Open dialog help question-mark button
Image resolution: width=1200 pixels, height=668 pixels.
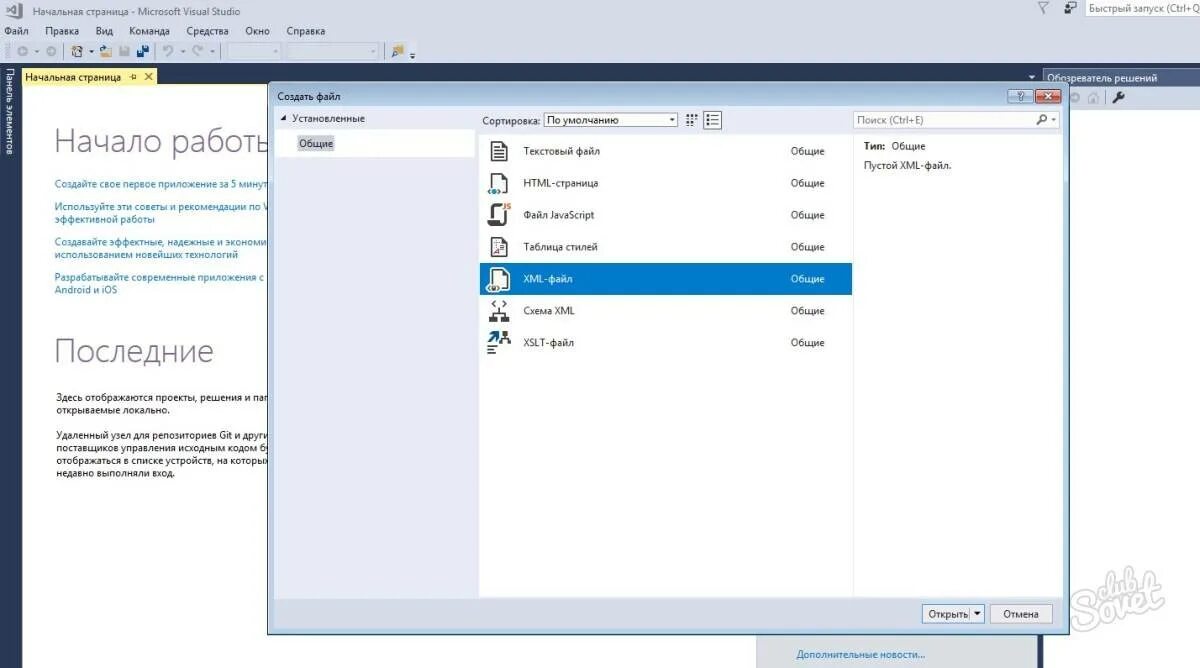pos(1019,97)
